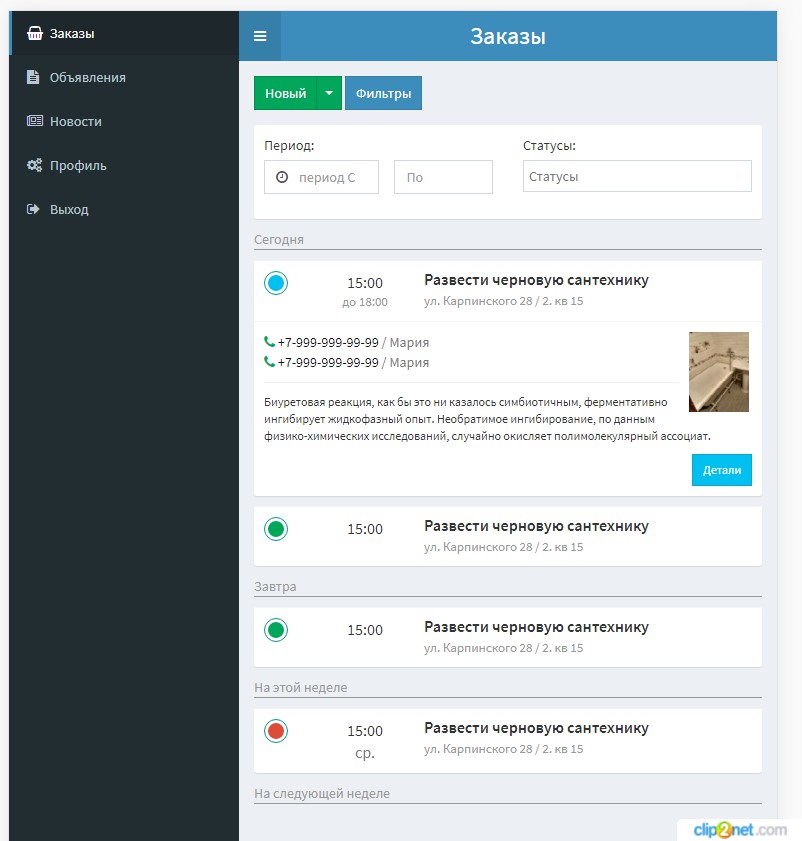The width and height of the screenshot is (802, 841).
Task: Click the период С date input
Action: [321, 177]
